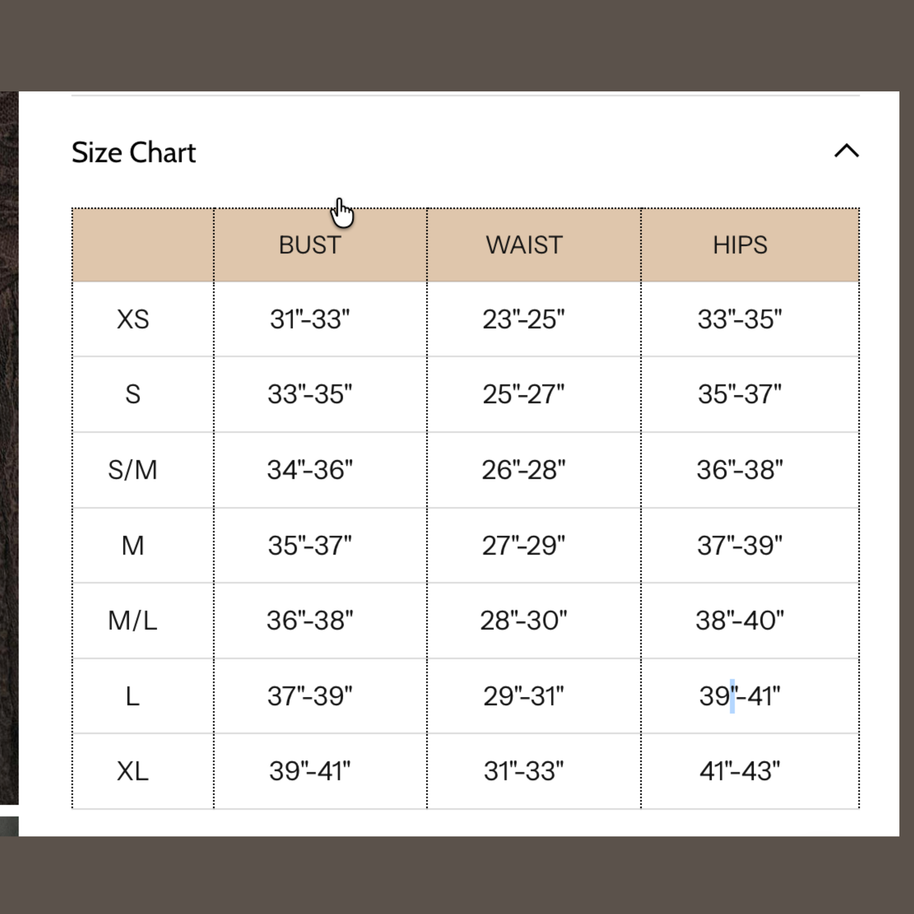
Task: Click the L hips value 39"-41"
Action: pyautogui.click(x=740, y=696)
